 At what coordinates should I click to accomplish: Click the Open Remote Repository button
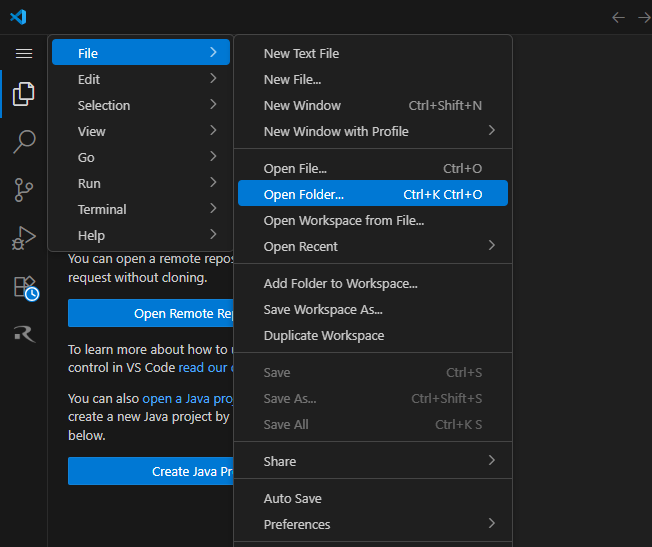(150, 313)
